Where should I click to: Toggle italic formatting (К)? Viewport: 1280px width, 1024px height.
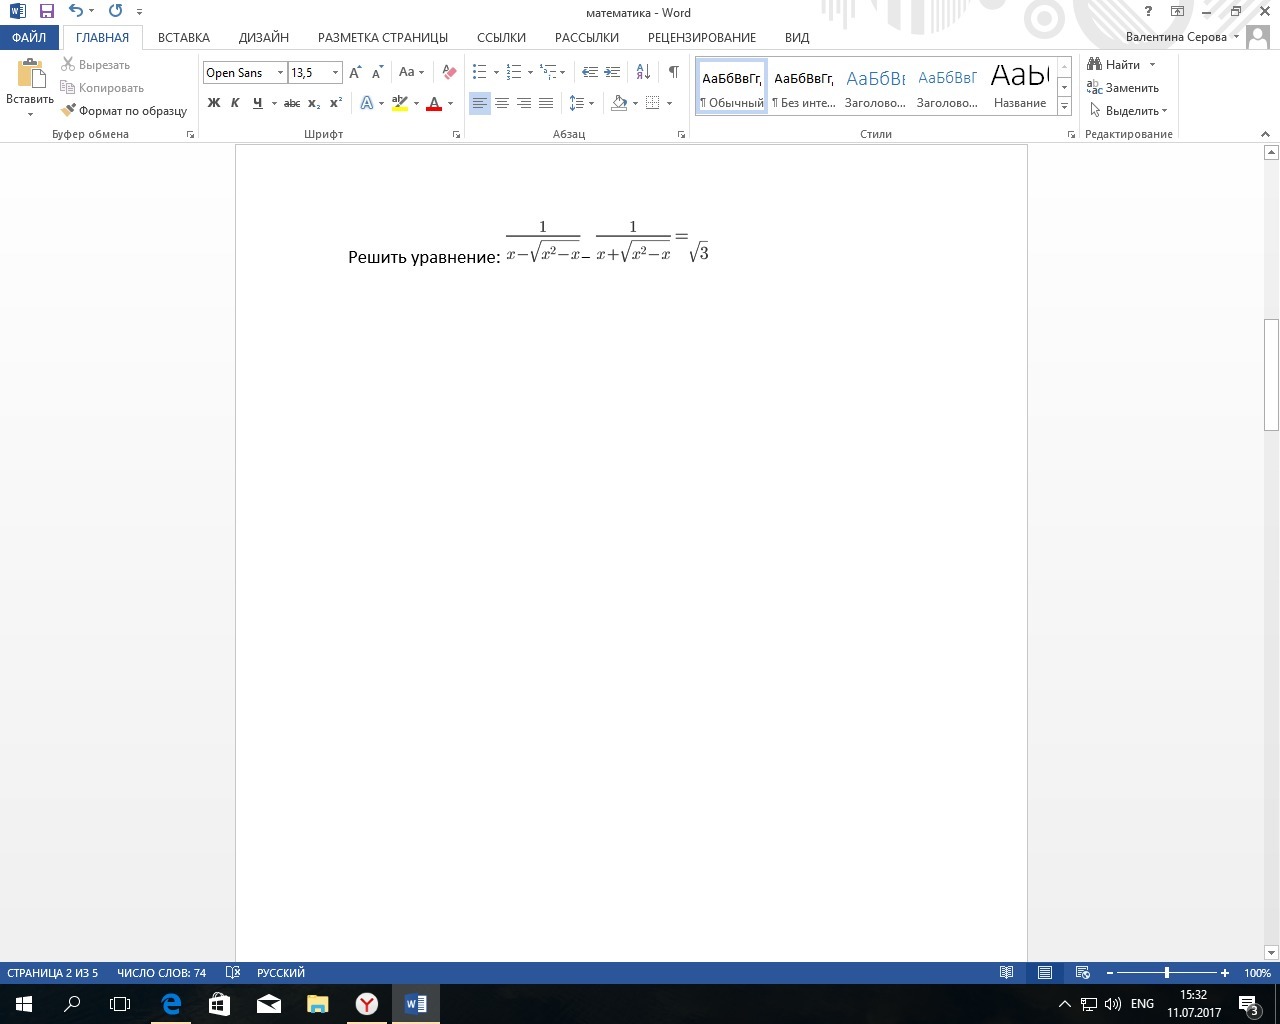pyautogui.click(x=235, y=103)
